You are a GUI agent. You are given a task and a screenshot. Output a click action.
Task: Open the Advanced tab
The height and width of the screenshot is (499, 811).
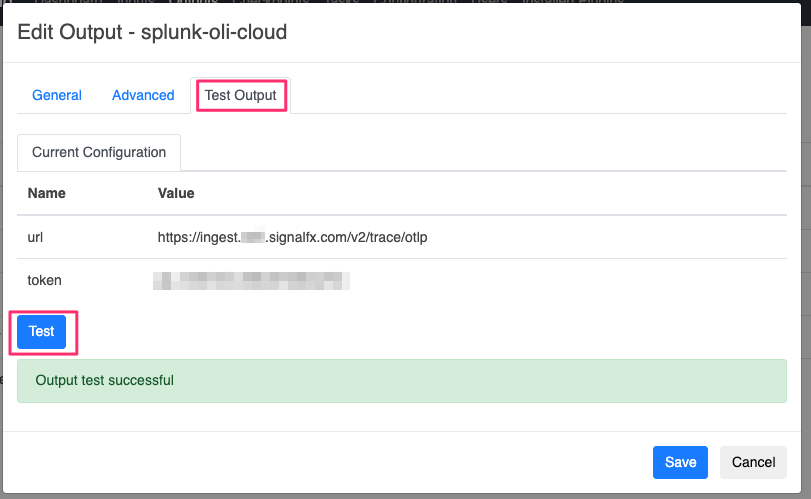[143, 95]
